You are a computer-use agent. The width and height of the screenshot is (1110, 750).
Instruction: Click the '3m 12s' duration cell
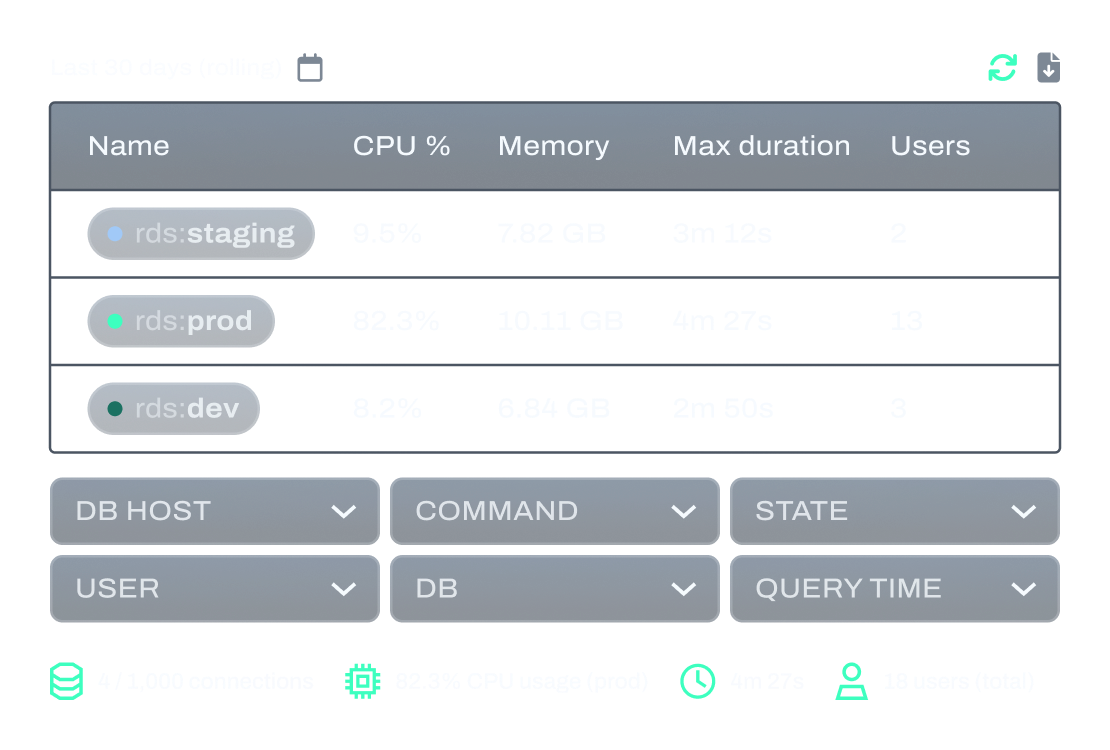(x=722, y=234)
